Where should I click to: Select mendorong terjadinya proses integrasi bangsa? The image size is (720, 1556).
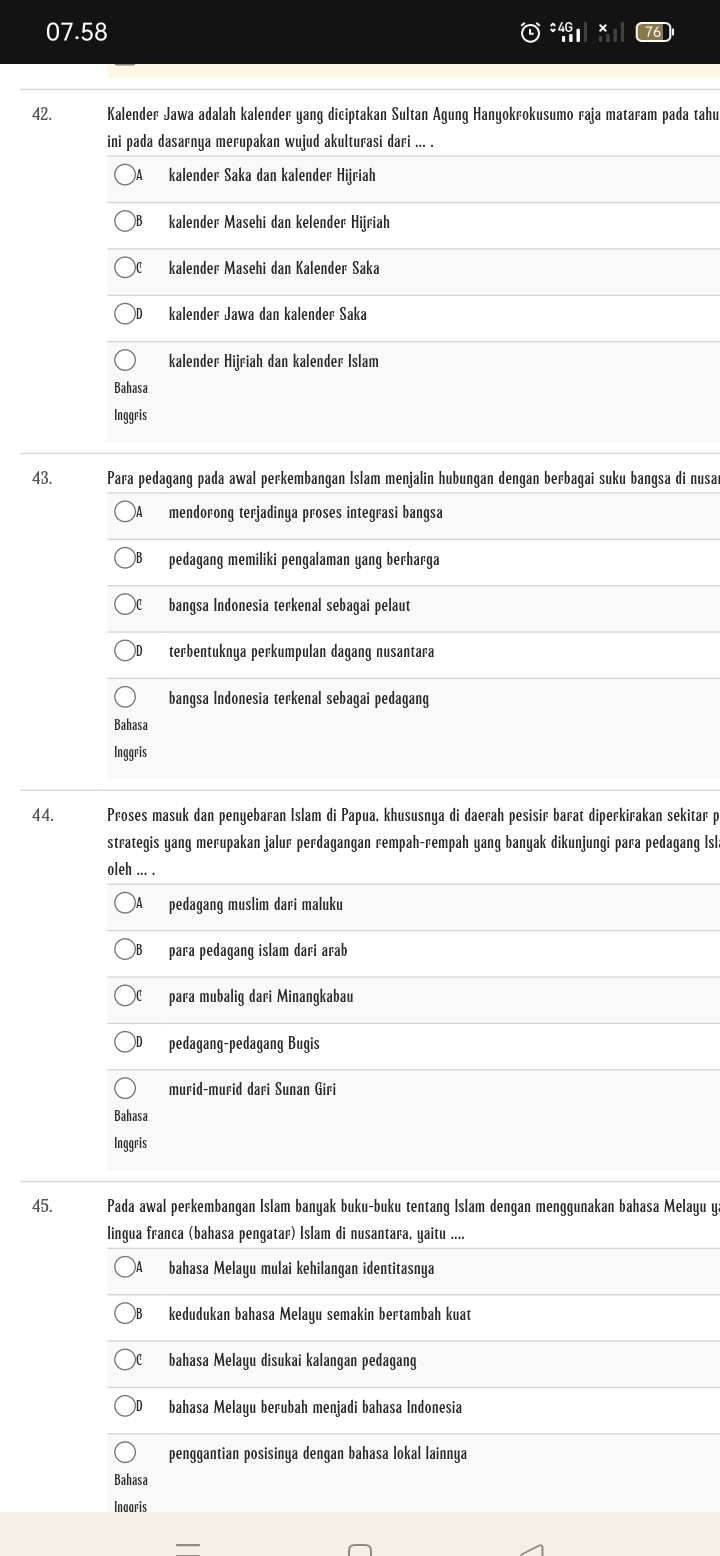pyautogui.click(x=125, y=513)
